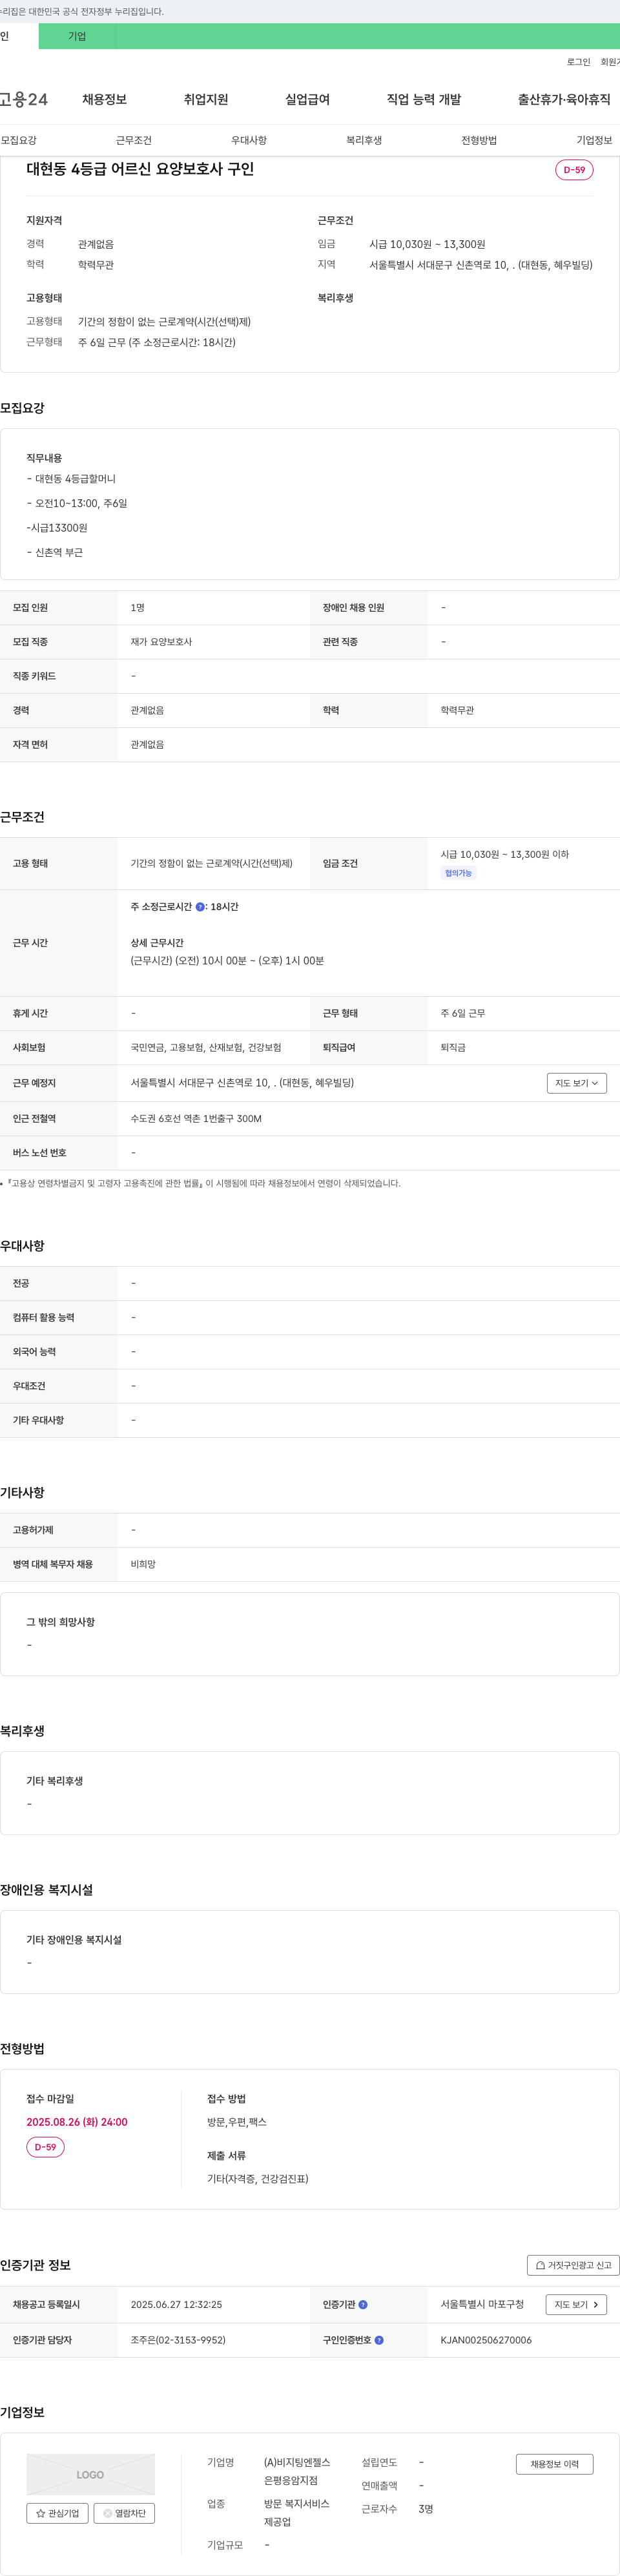Click the registration date 2025.06.27 12:32:25

tap(176, 2305)
